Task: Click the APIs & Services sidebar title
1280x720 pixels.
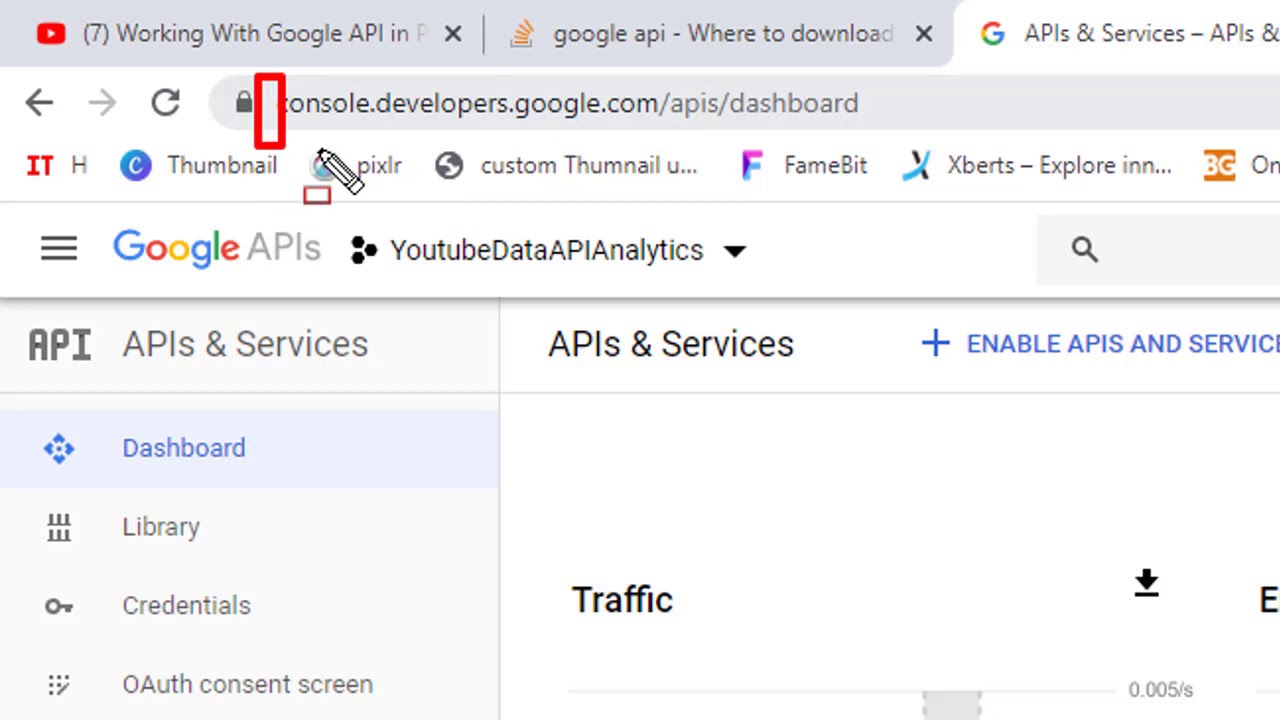Action: point(245,344)
